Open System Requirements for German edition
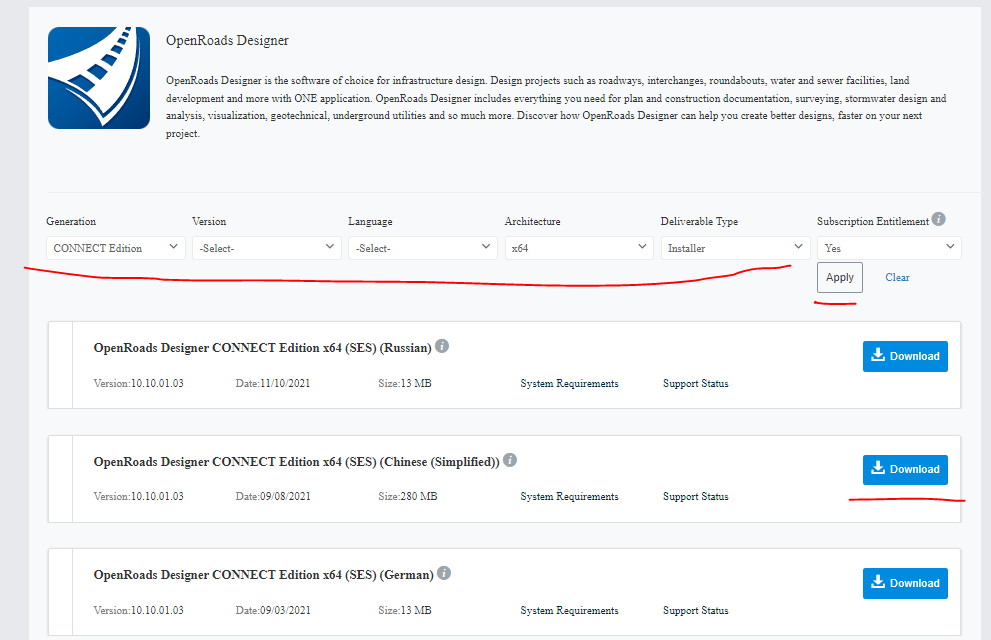Viewport: 991px width, 640px height. pos(569,610)
